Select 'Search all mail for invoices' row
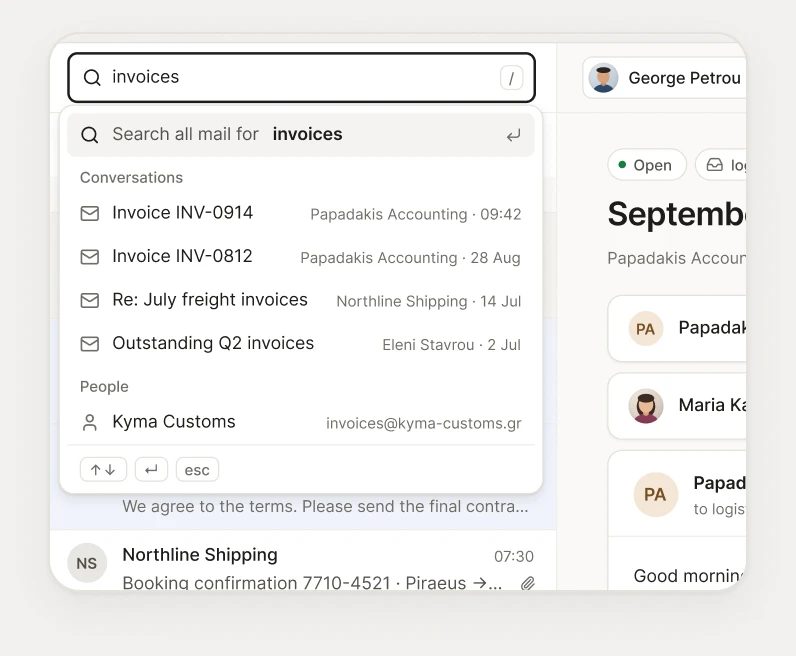 [x=301, y=135]
